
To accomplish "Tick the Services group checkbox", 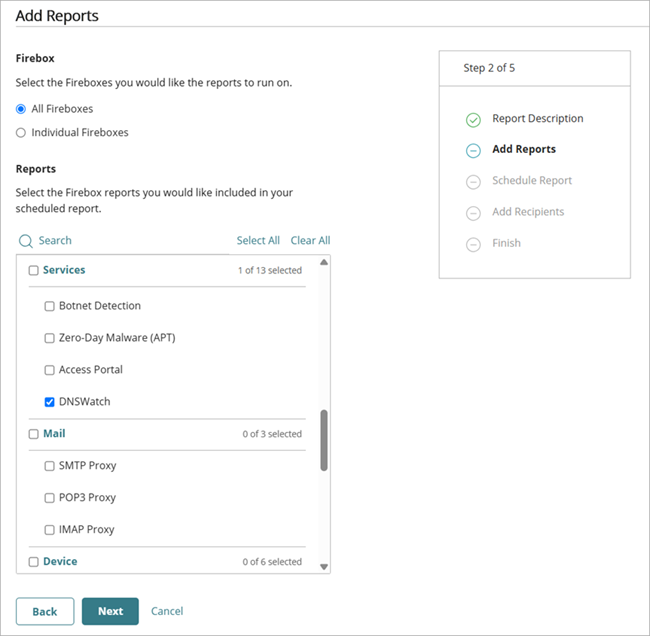I will (33, 270).
